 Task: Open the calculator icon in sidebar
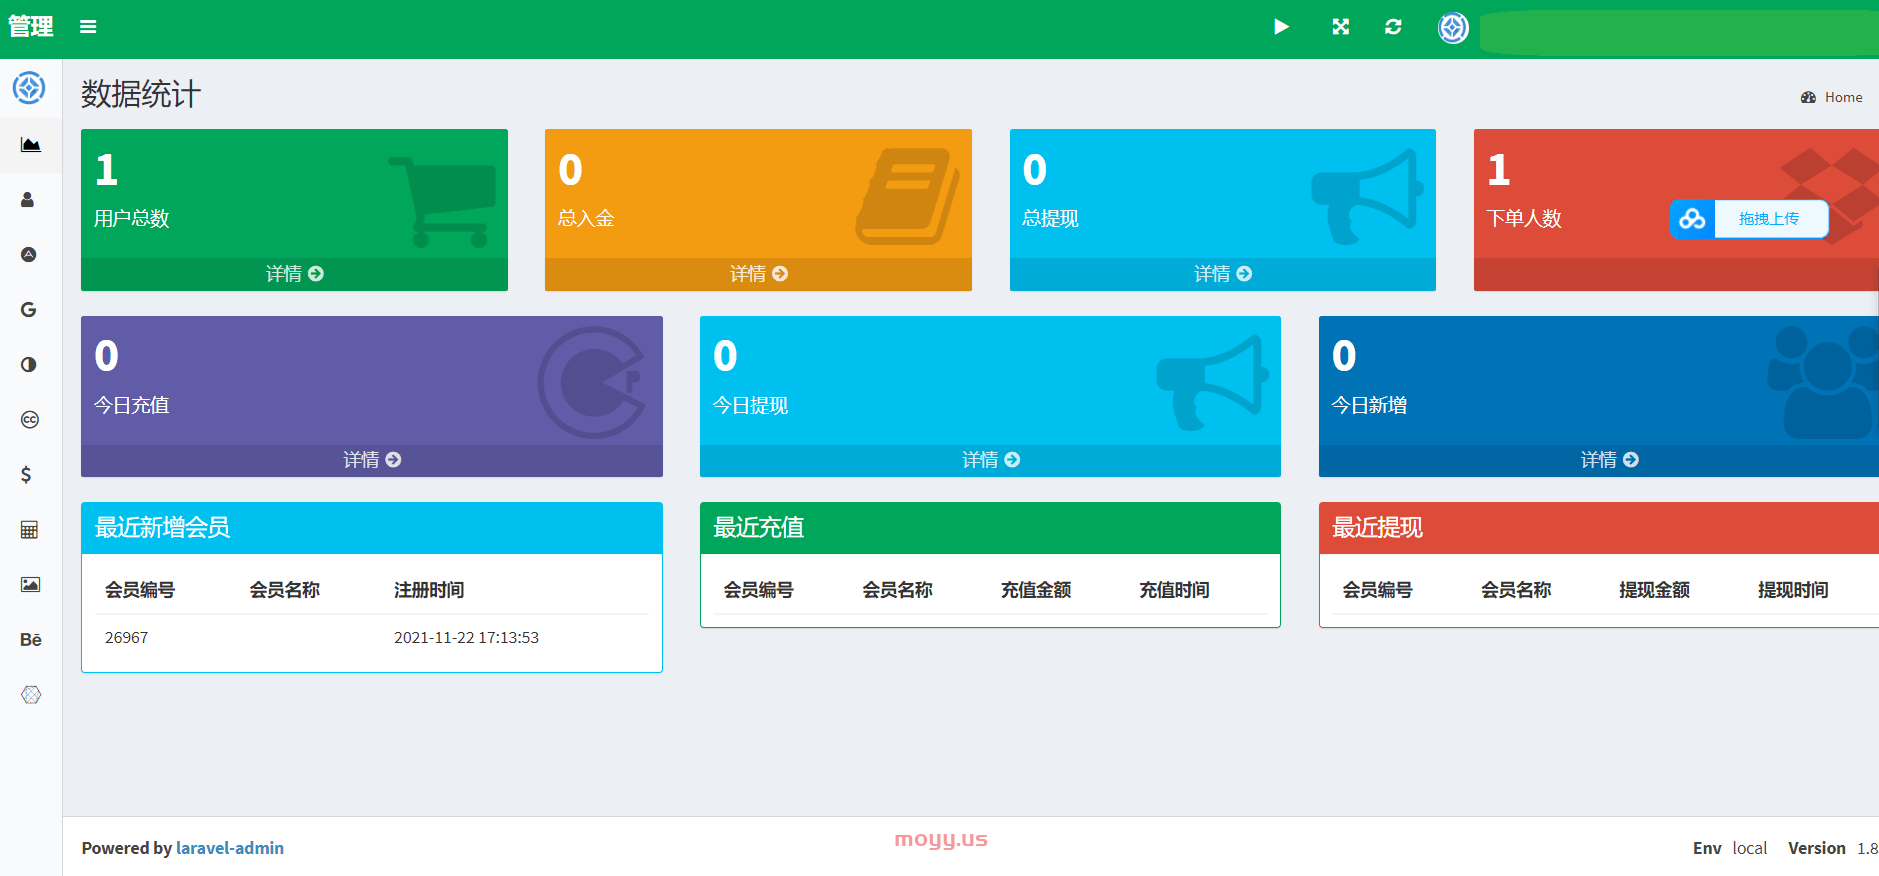pyautogui.click(x=29, y=530)
